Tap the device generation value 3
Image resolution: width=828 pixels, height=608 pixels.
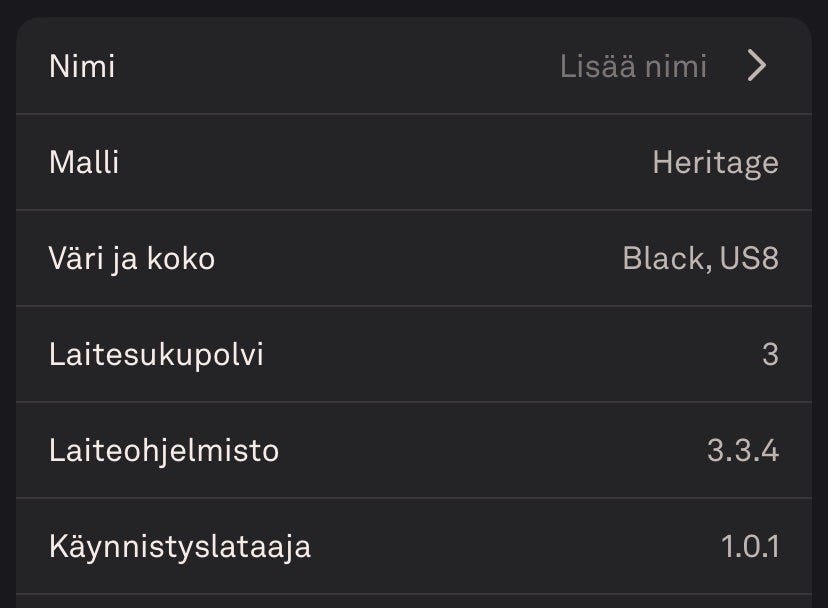769,354
